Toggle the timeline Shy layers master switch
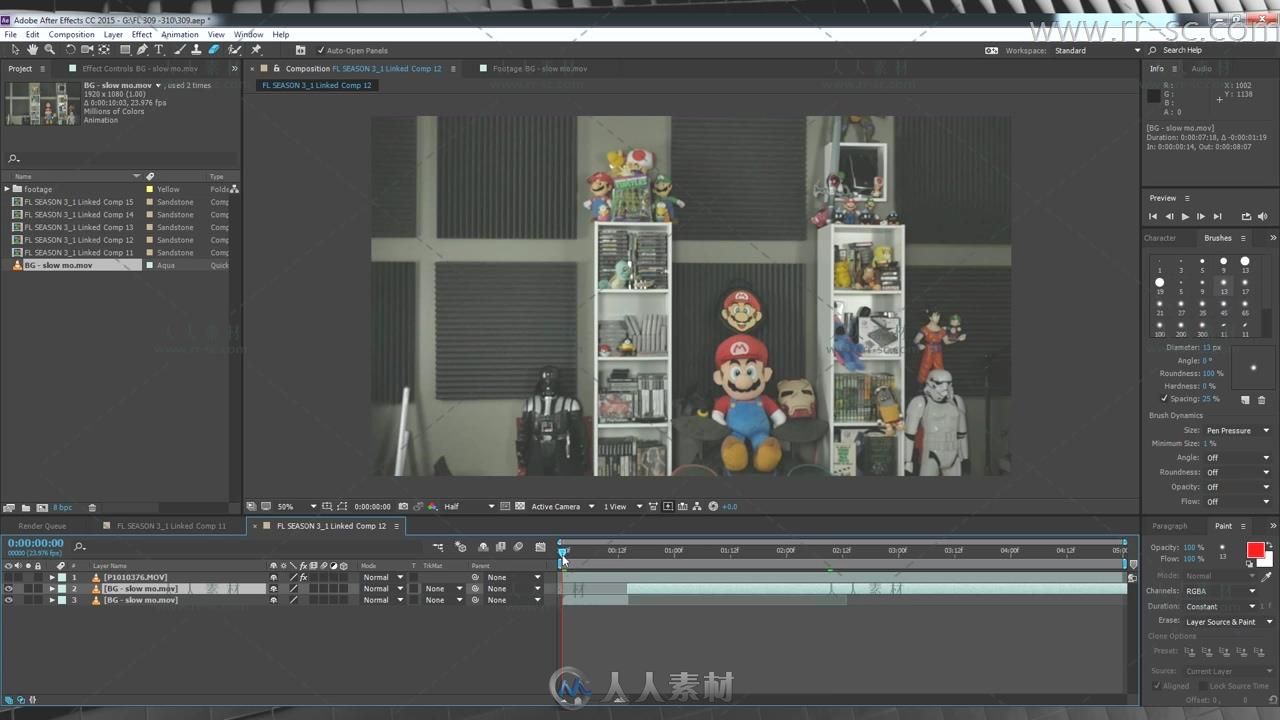This screenshot has height=720, width=1280. (x=483, y=547)
